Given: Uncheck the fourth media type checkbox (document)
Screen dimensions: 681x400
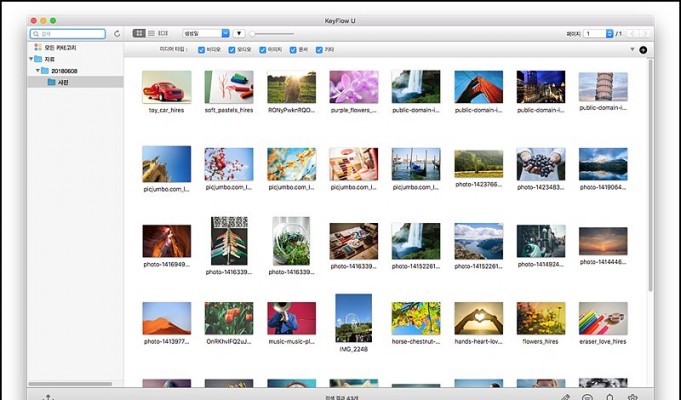Looking at the screenshot, I should click(293, 50).
